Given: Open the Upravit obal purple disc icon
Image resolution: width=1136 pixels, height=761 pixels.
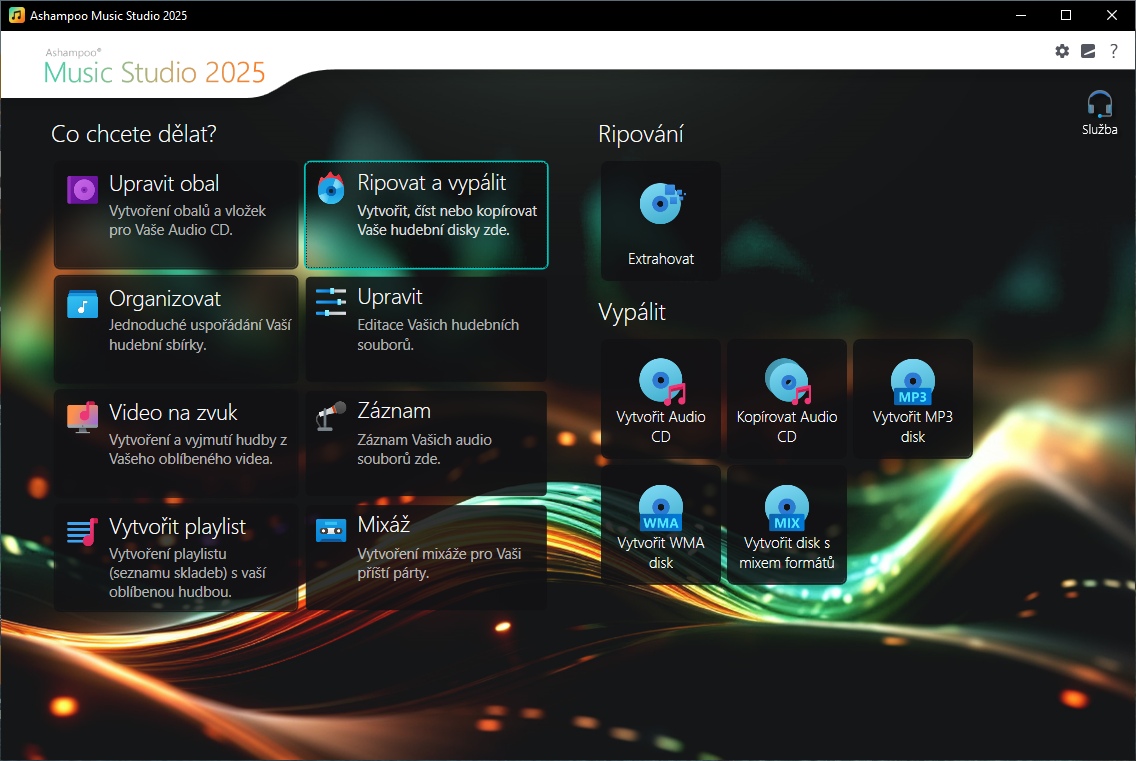Looking at the screenshot, I should coord(83,190).
